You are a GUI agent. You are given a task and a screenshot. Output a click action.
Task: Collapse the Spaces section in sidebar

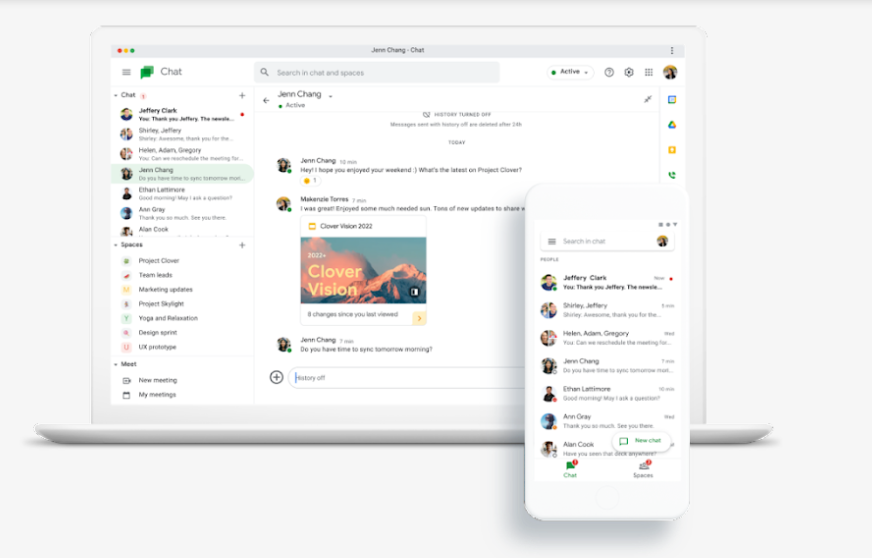[x=115, y=245]
